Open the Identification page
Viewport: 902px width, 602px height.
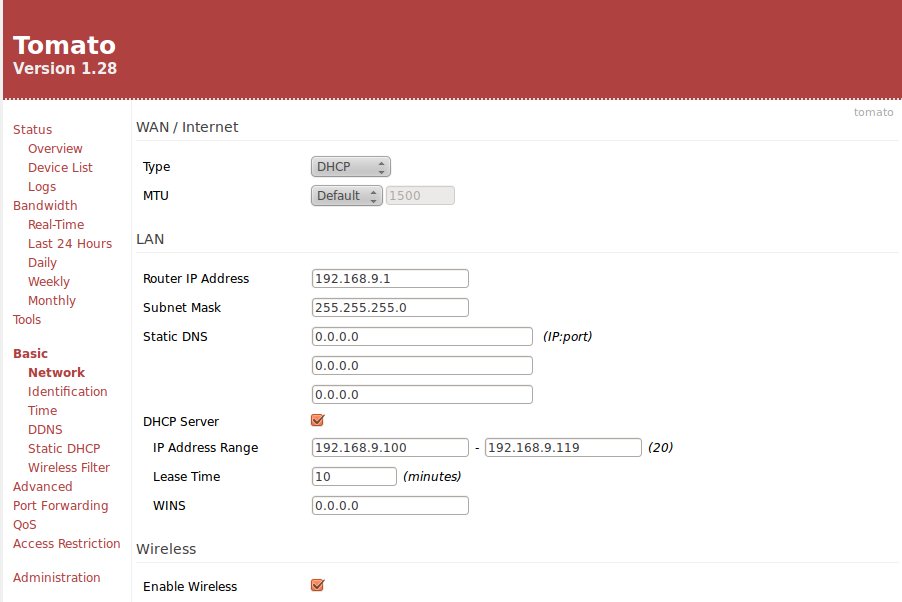point(68,391)
